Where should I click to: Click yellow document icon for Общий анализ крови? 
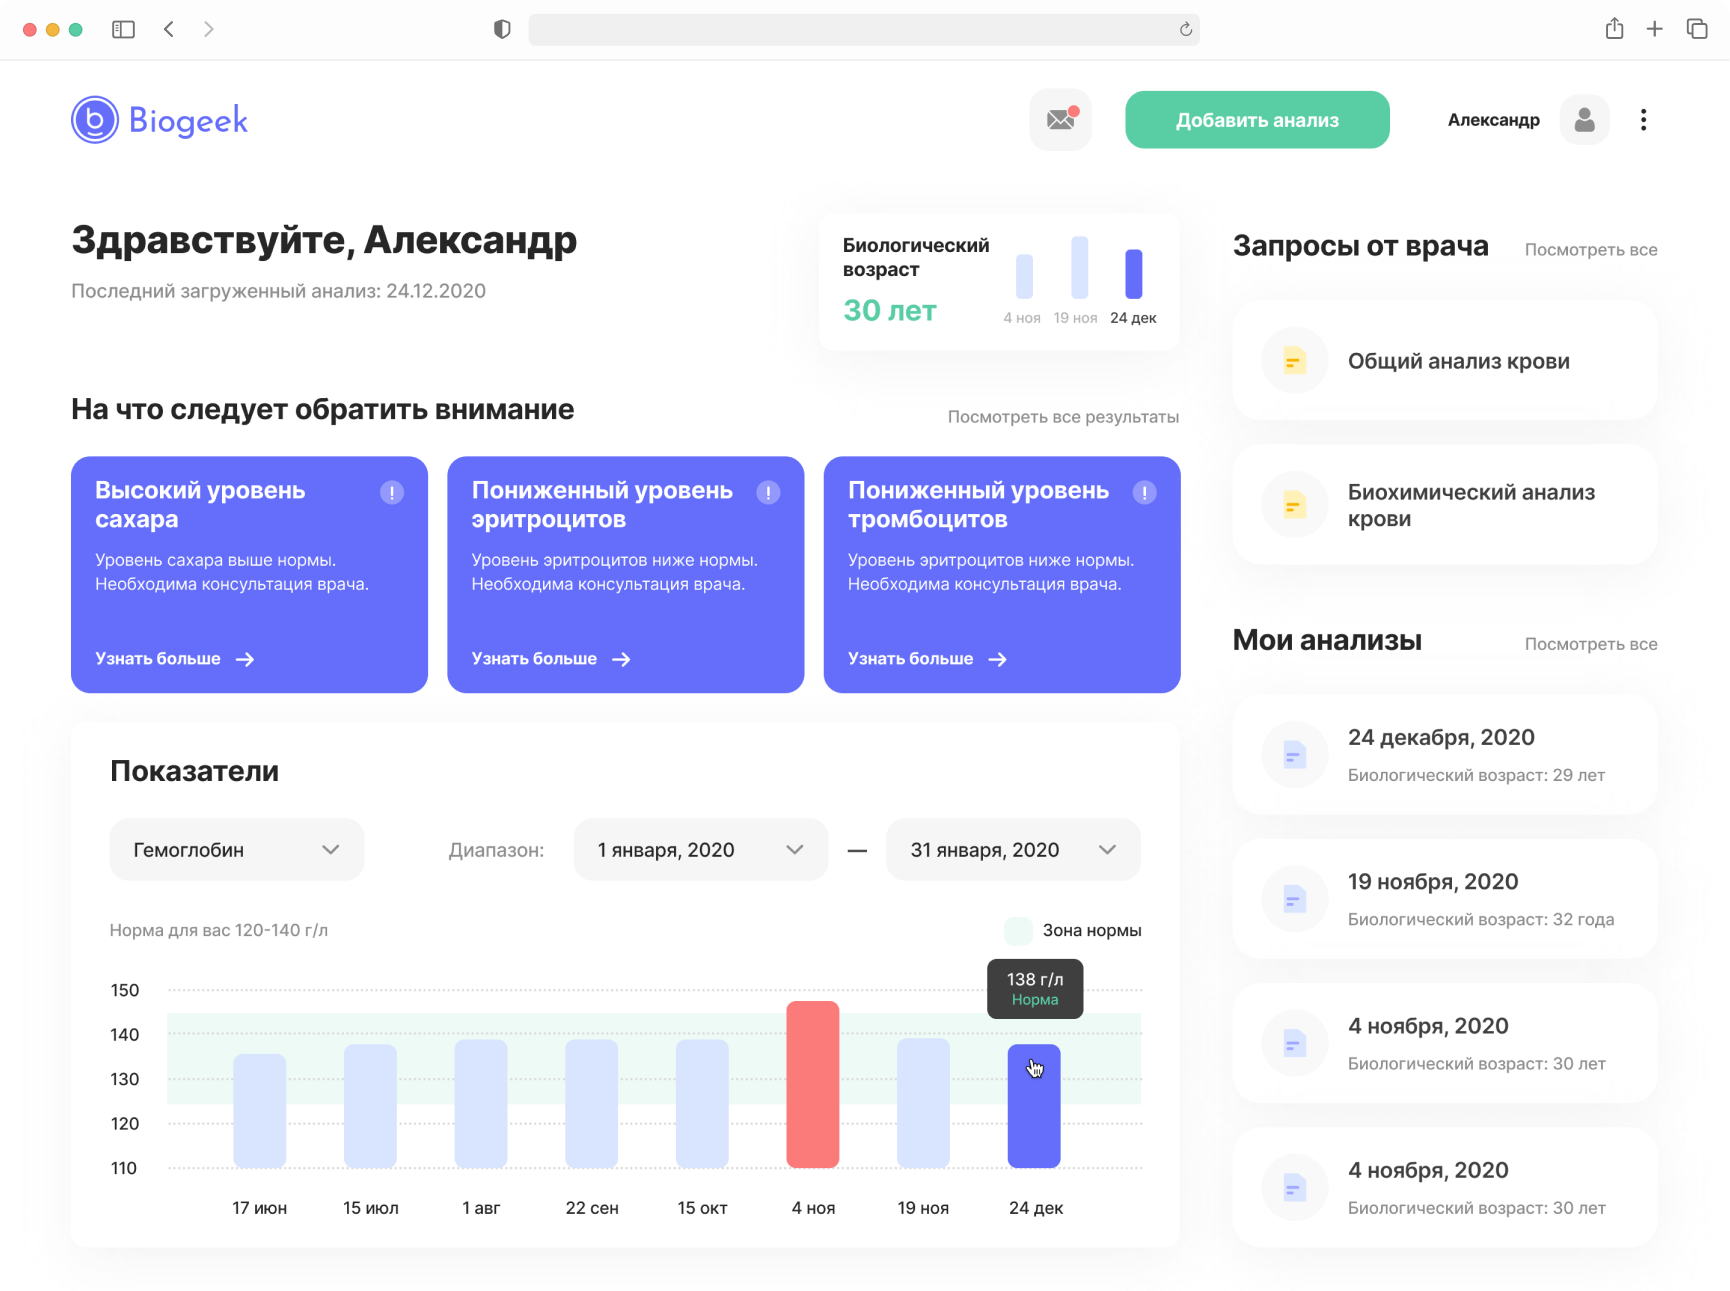tap(1293, 361)
